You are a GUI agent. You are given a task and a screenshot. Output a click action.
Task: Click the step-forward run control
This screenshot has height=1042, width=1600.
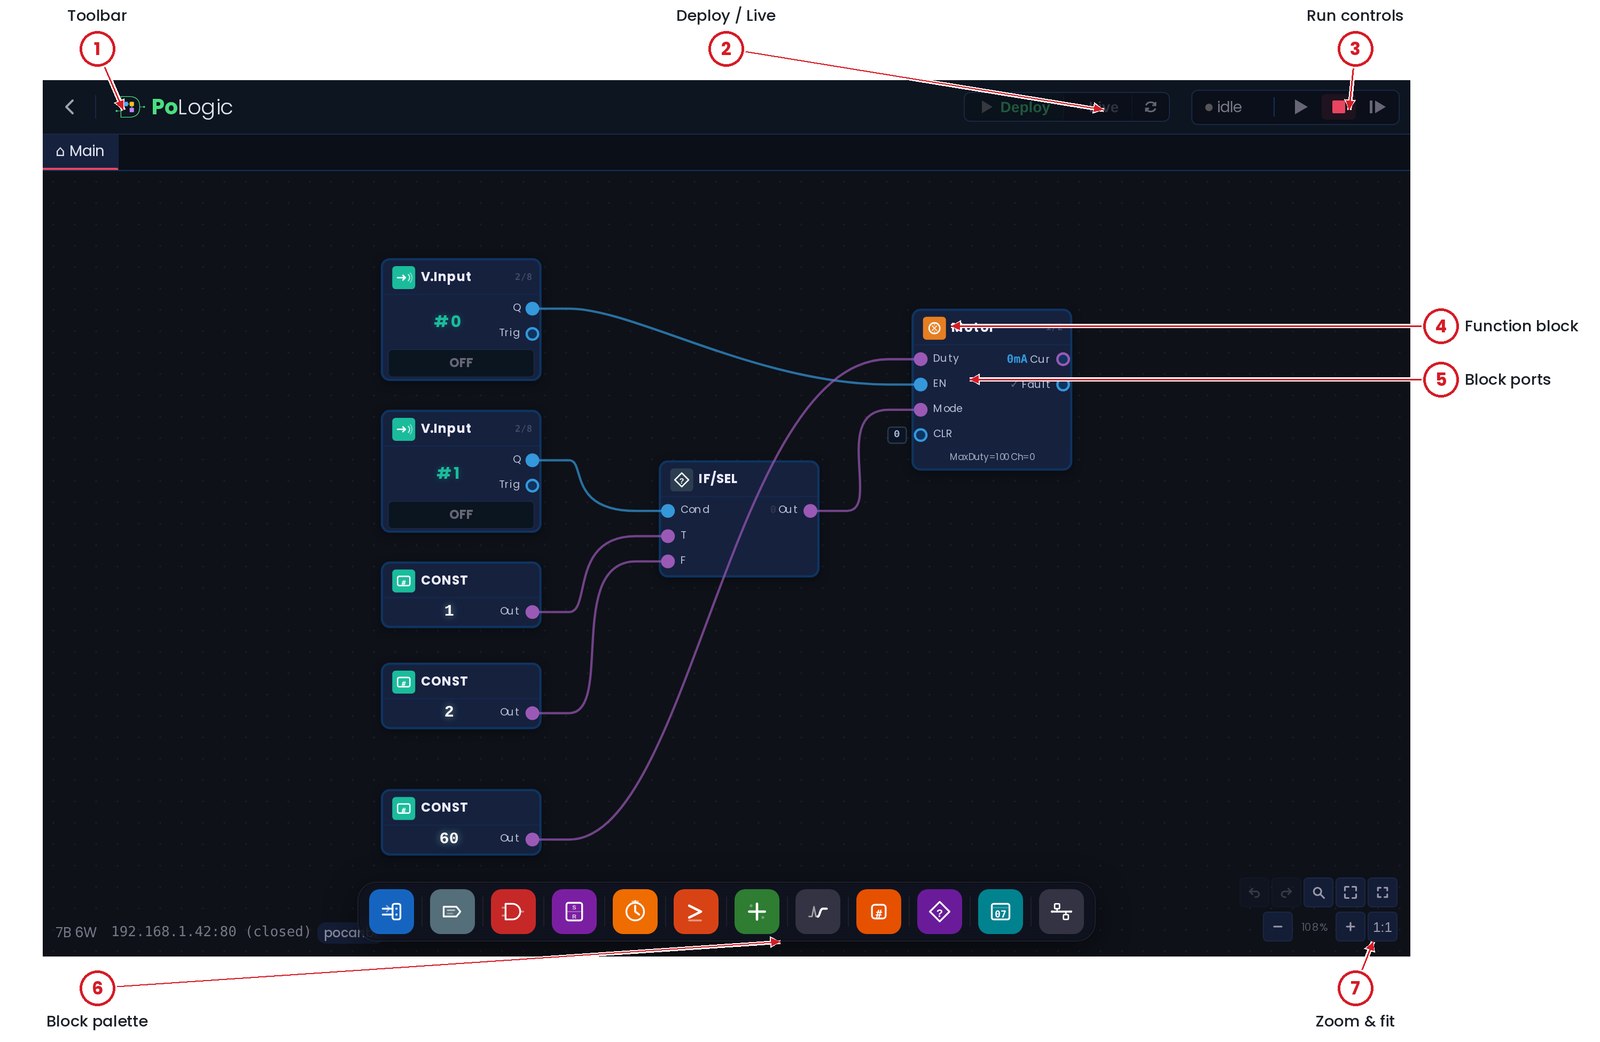click(1377, 107)
